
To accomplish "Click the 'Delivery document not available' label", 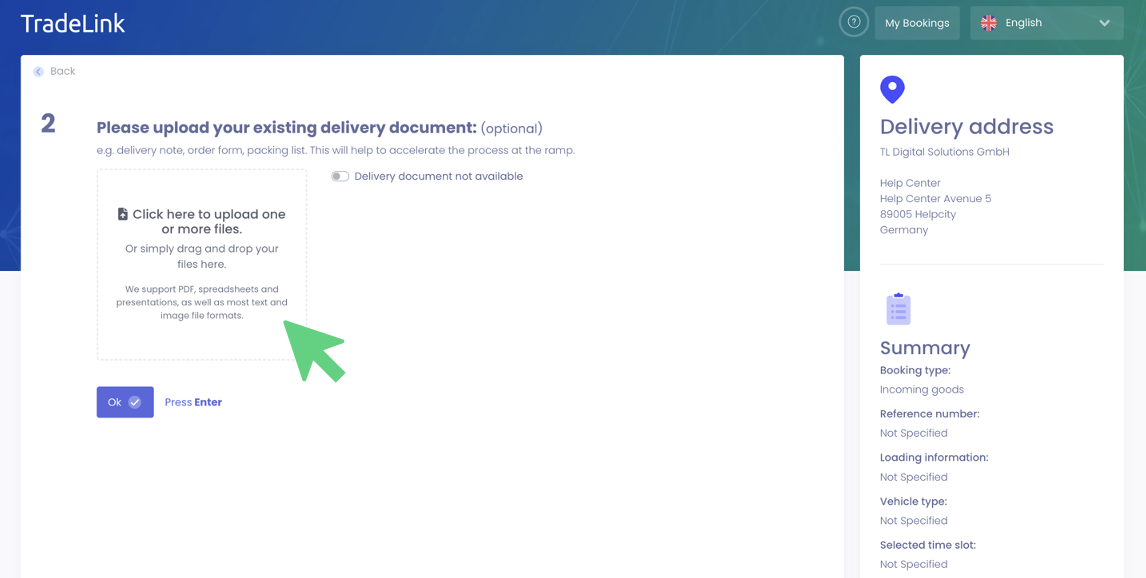I will [438, 177].
